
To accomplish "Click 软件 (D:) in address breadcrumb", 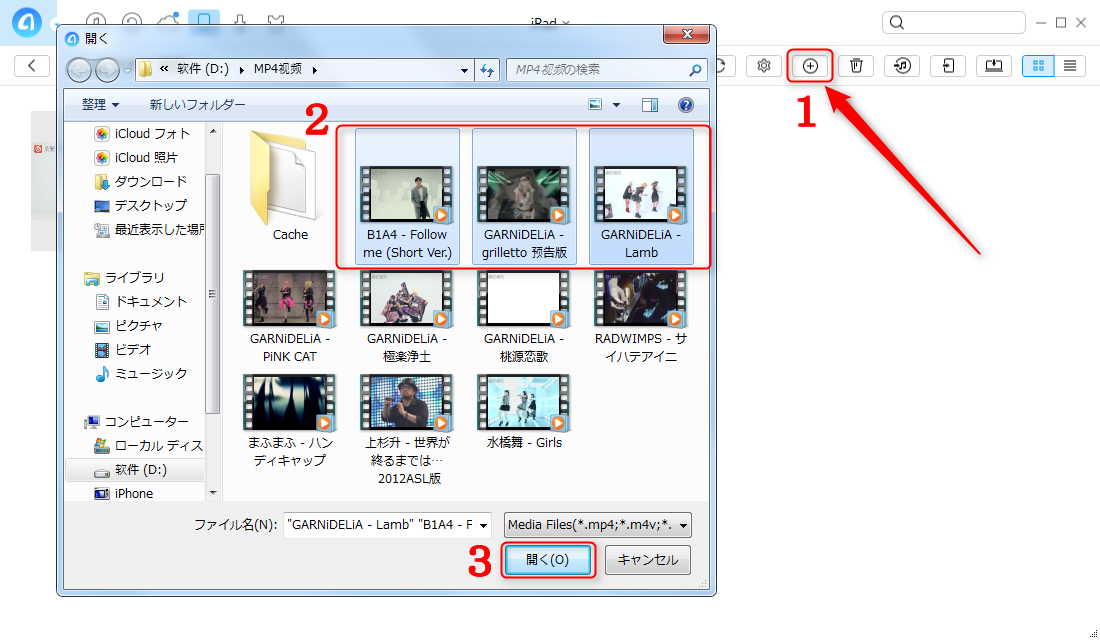I will (203, 69).
